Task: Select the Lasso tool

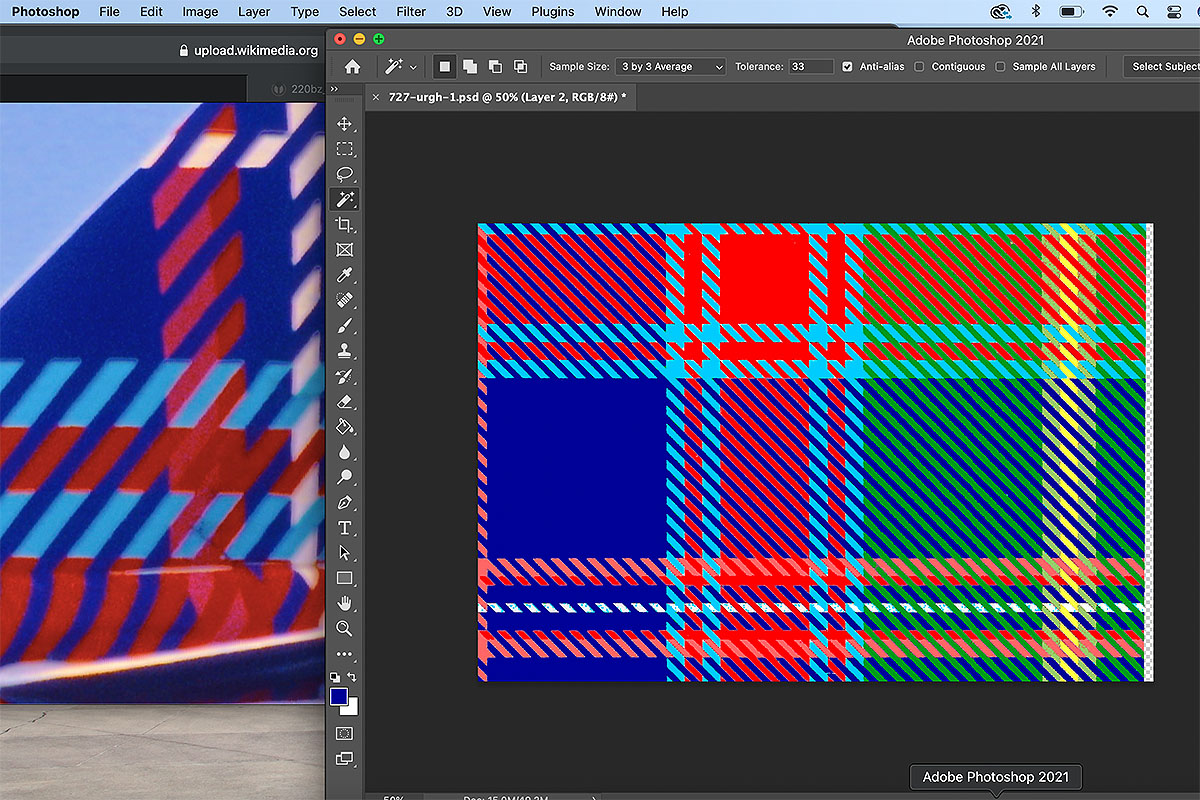Action: pos(344,174)
